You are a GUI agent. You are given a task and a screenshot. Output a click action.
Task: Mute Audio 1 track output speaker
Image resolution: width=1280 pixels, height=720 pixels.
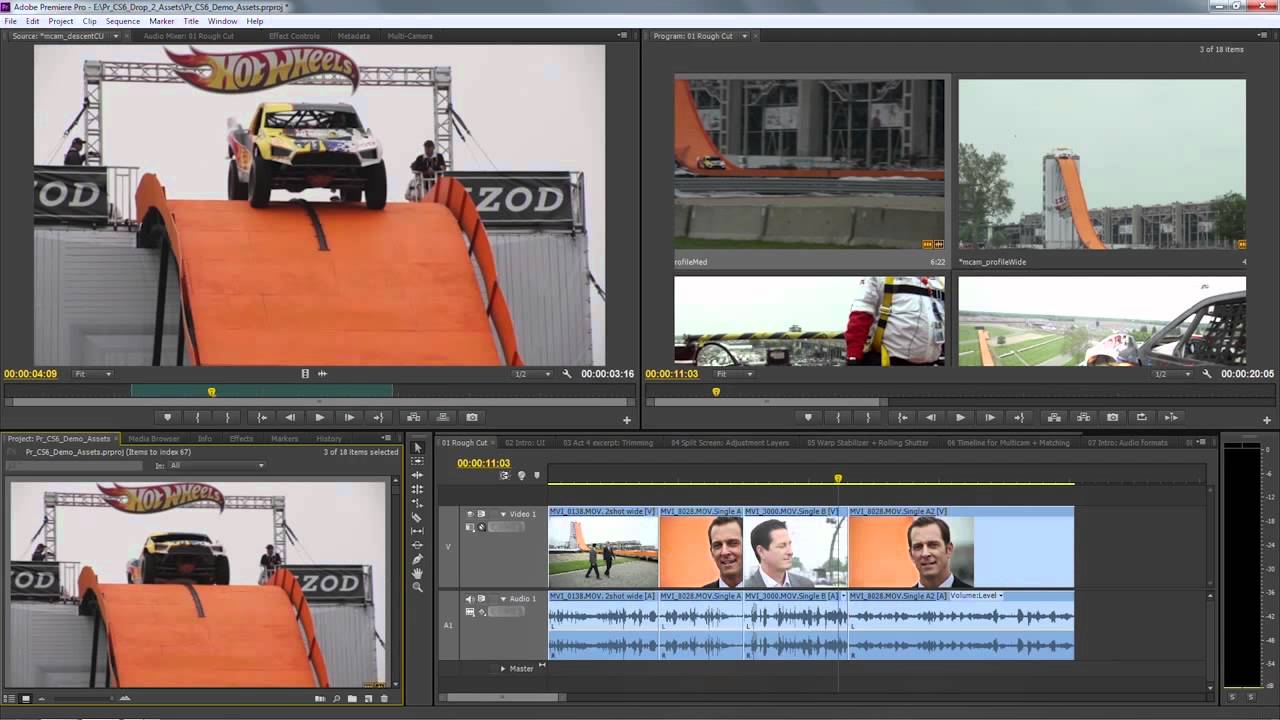click(469, 599)
